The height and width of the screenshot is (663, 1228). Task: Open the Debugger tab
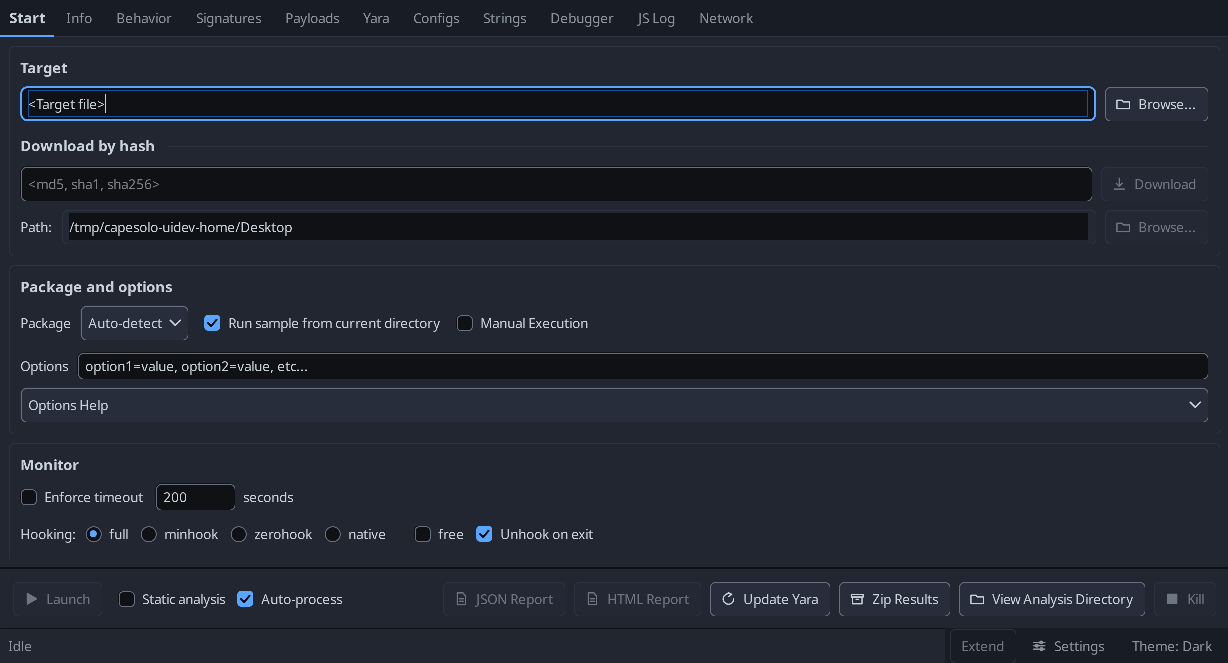click(582, 18)
